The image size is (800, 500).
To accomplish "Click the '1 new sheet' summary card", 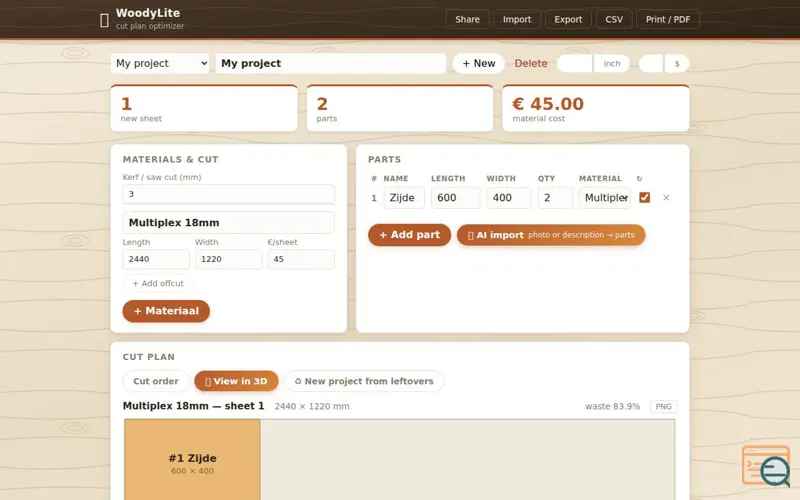I will pyautogui.click(x=204, y=108).
